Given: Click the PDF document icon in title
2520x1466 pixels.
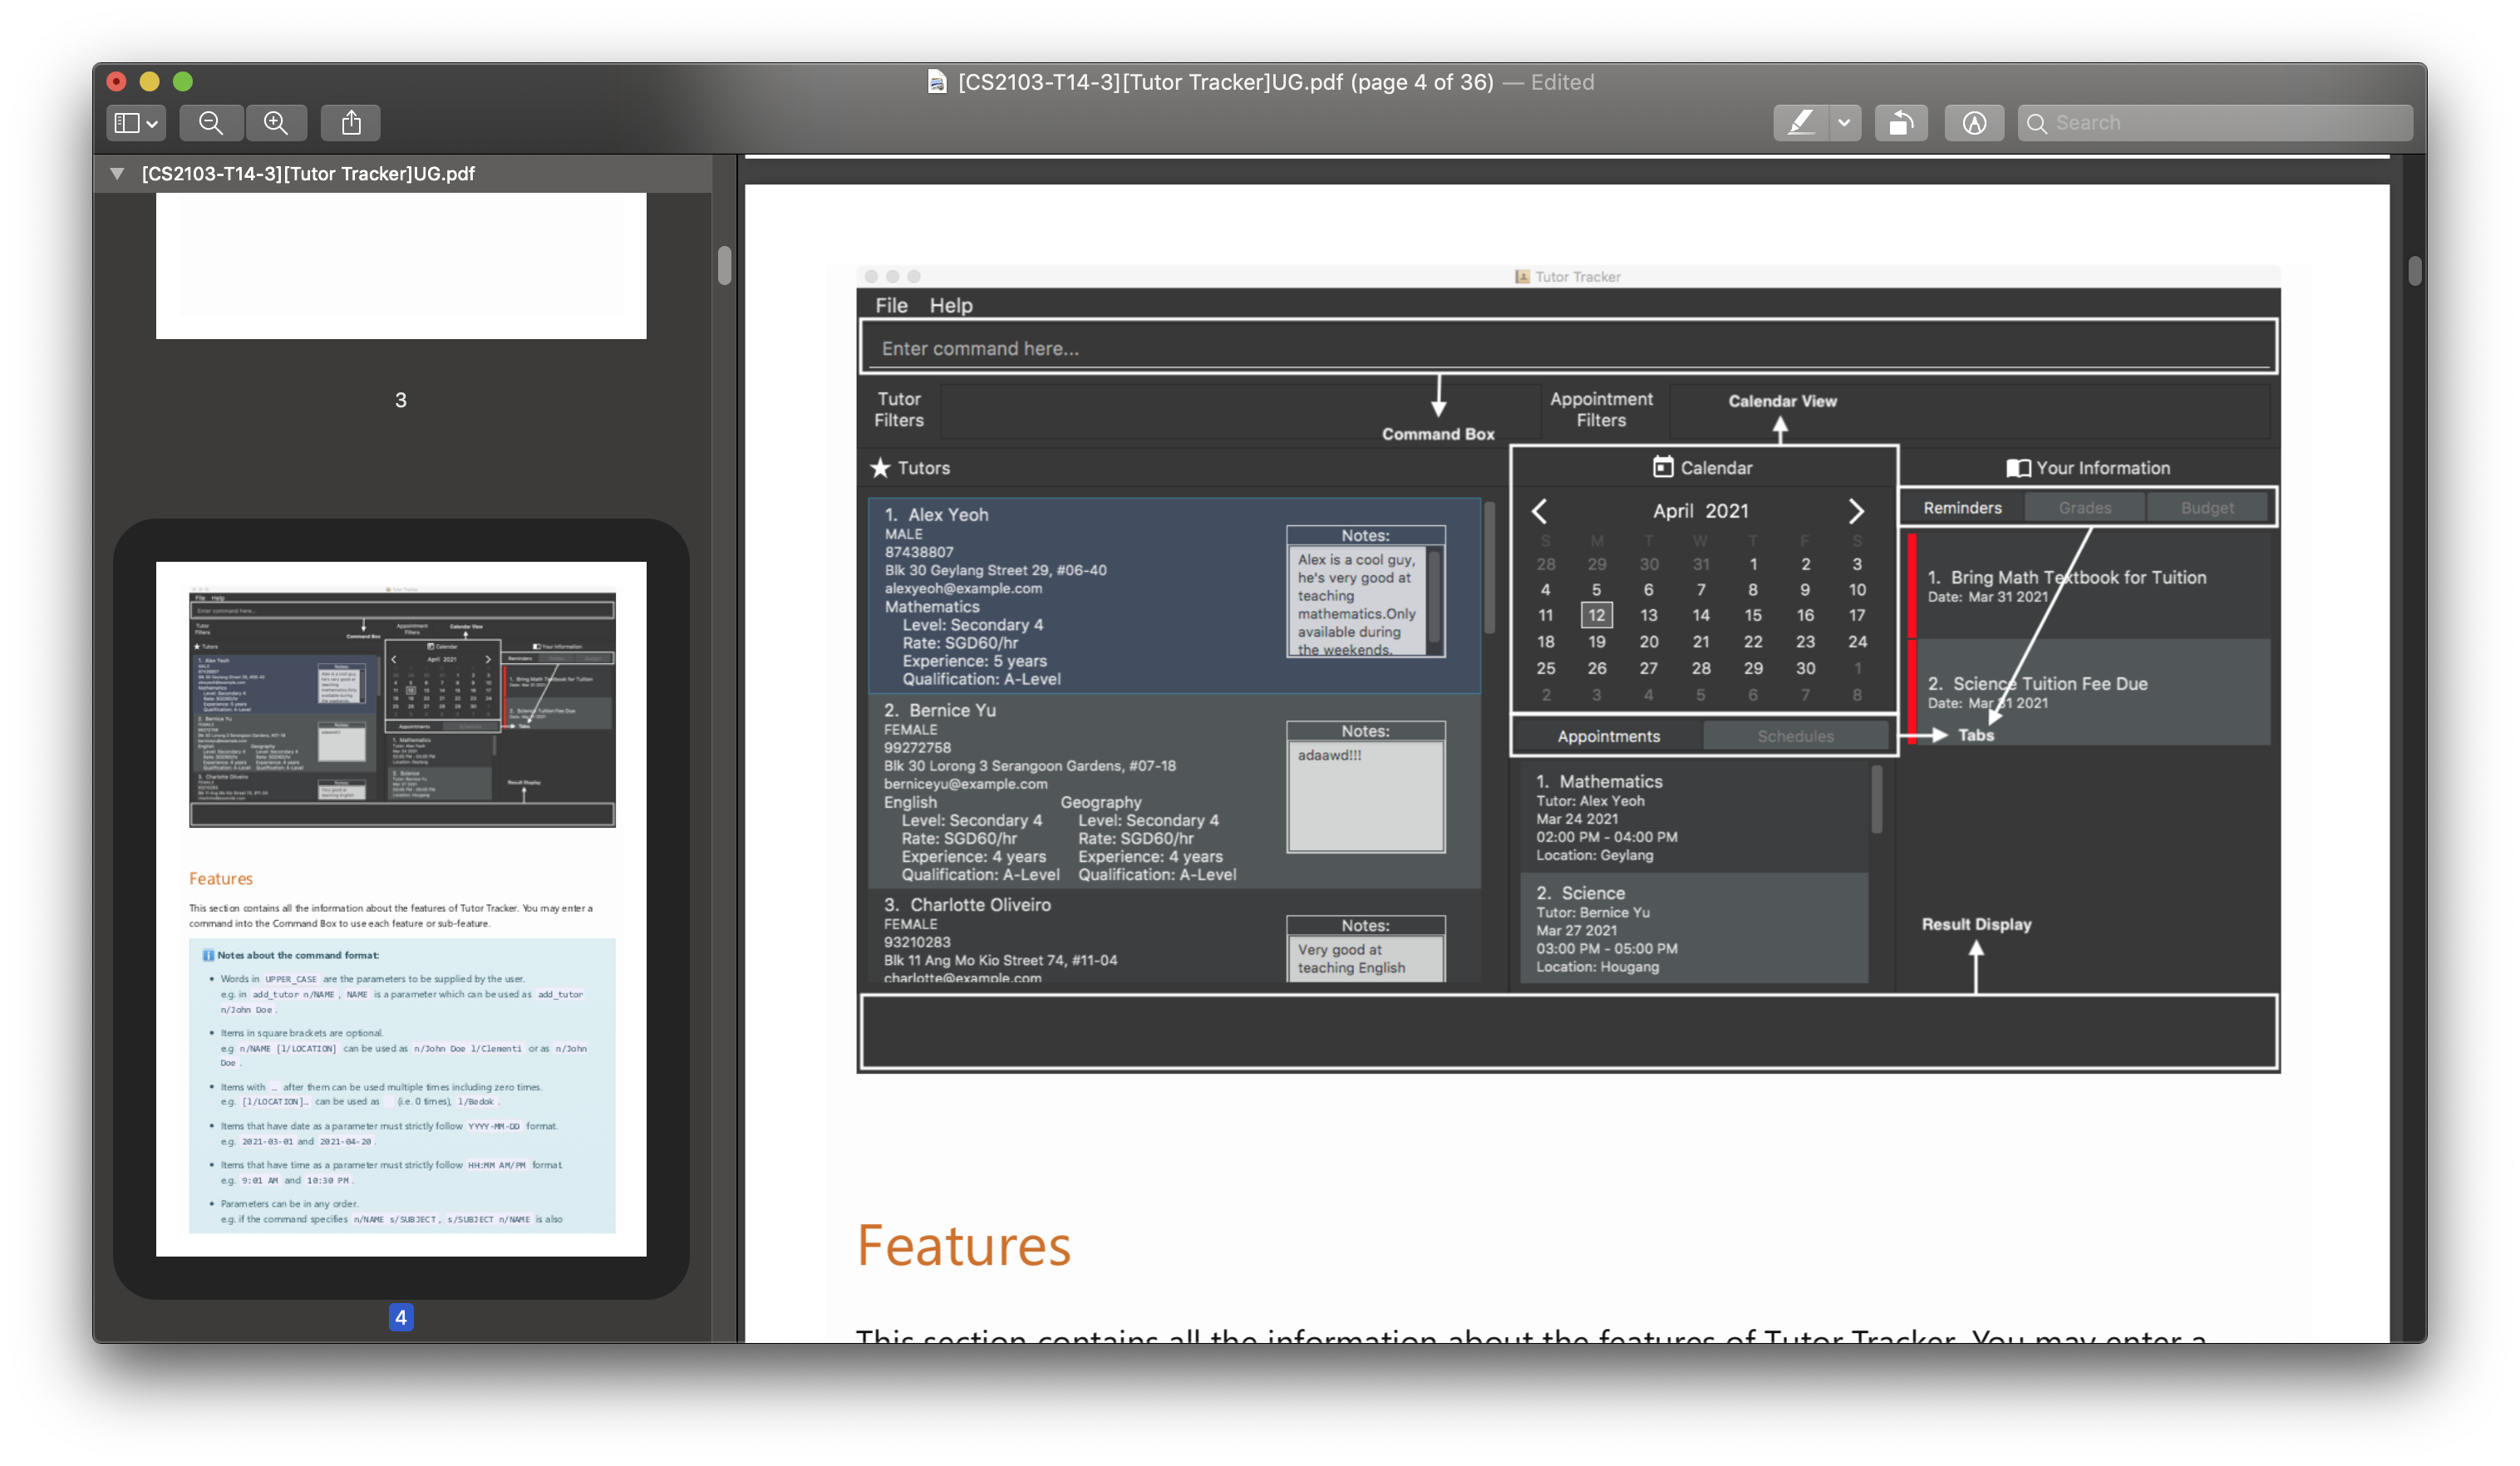Looking at the screenshot, I should tap(937, 82).
